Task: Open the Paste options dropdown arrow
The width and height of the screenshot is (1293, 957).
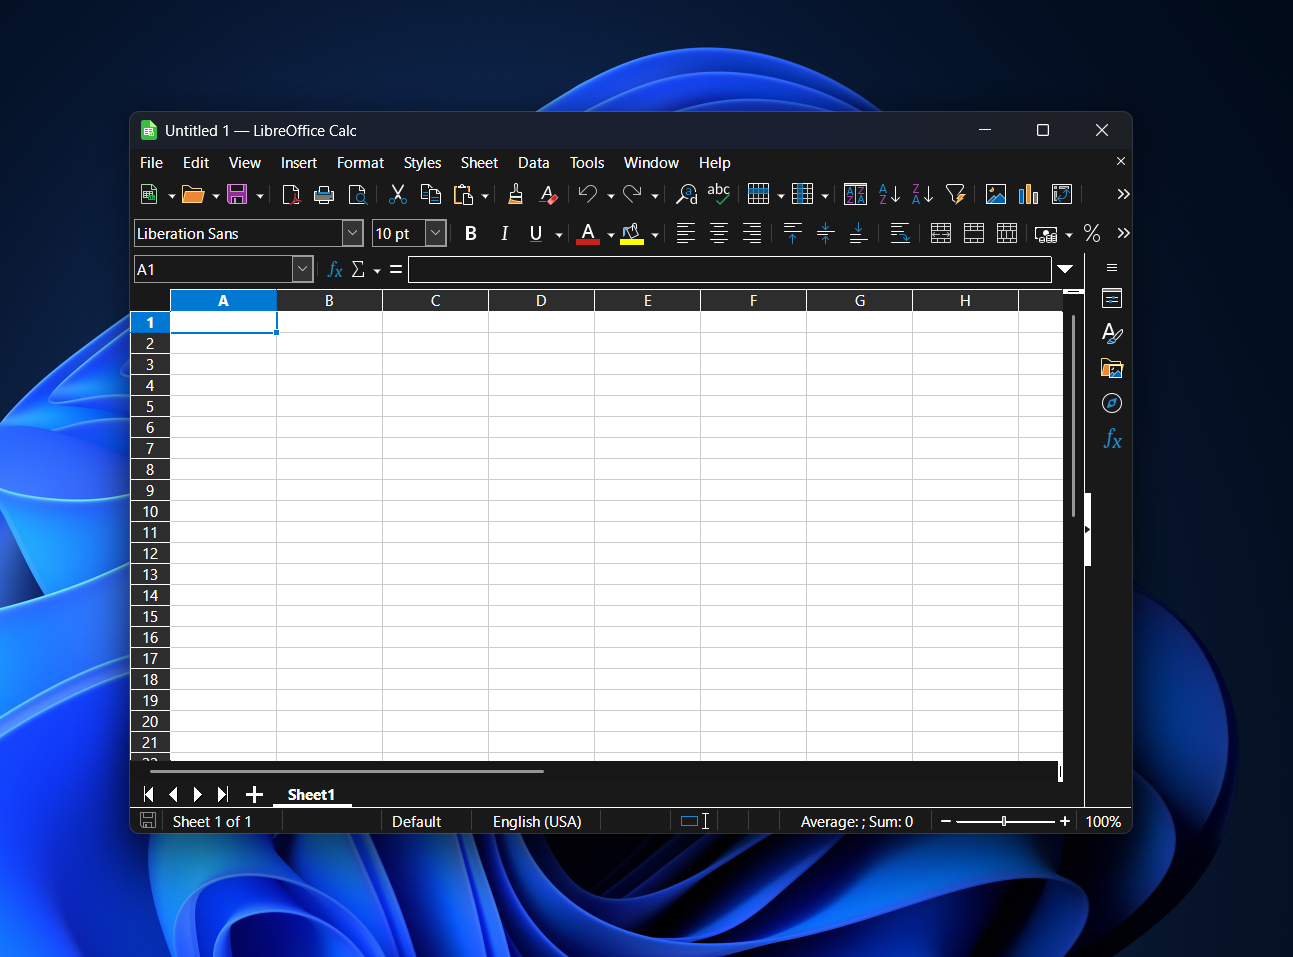Action: tap(485, 195)
